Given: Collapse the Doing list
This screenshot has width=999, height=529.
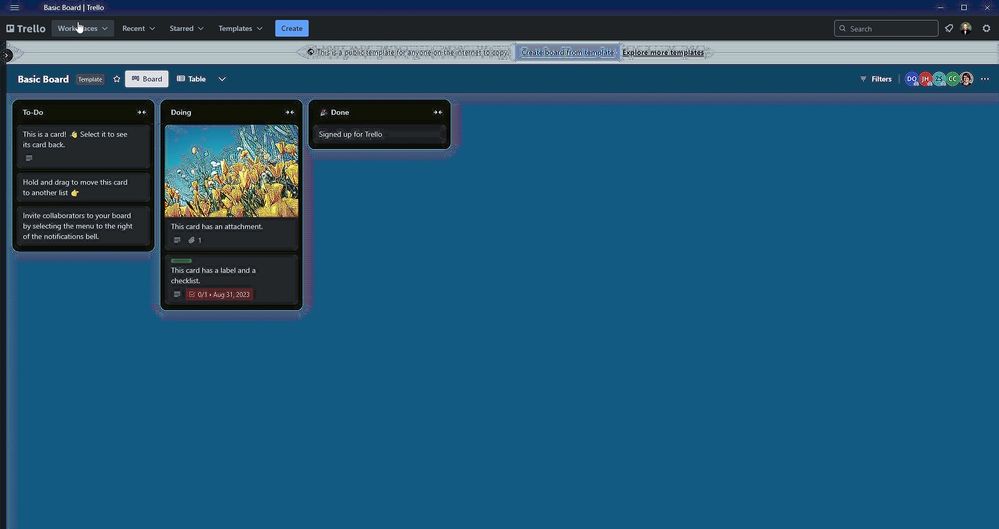Looking at the screenshot, I should pos(289,112).
